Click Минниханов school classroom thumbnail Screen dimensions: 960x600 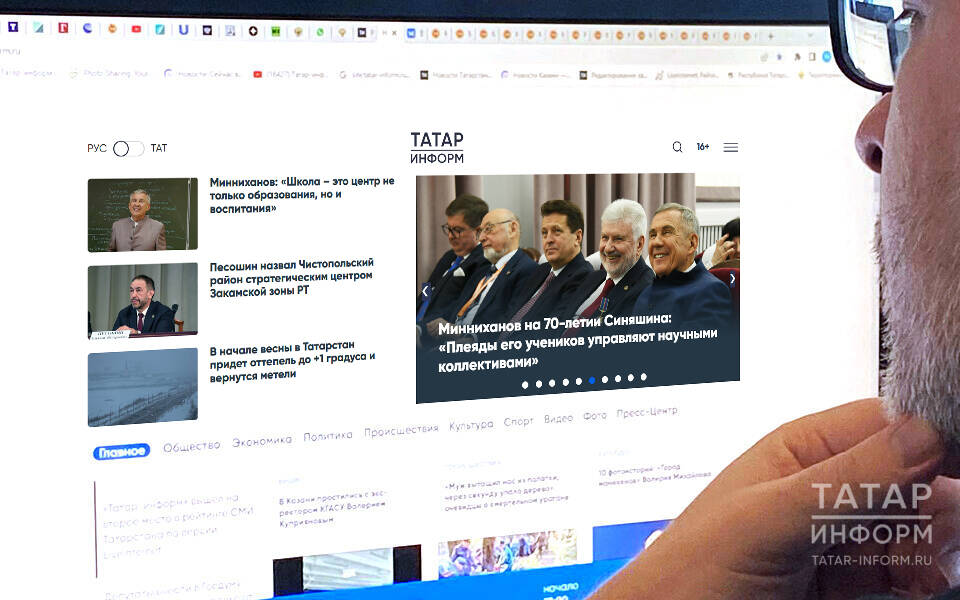coord(142,214)
